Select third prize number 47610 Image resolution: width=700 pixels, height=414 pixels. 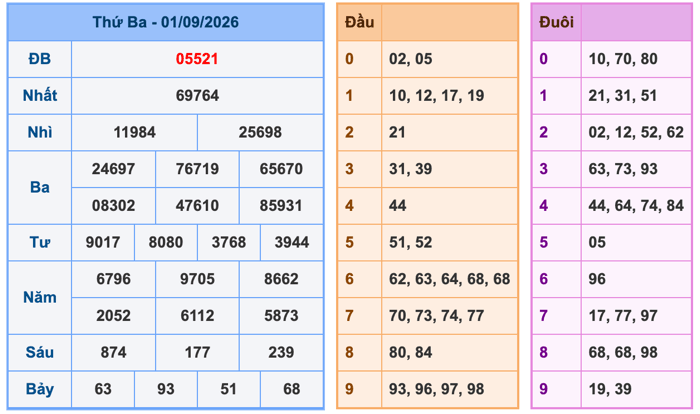197,205
